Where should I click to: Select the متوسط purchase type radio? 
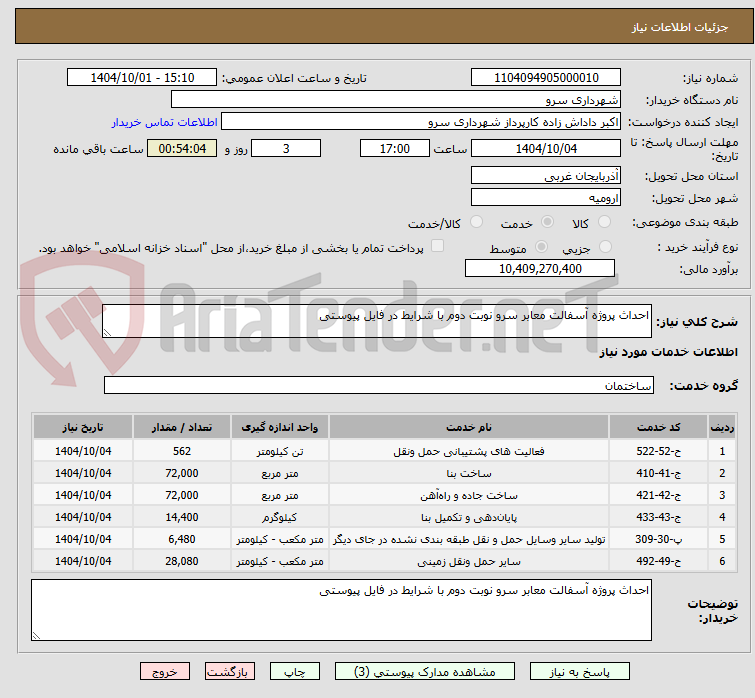coord(541,247)
